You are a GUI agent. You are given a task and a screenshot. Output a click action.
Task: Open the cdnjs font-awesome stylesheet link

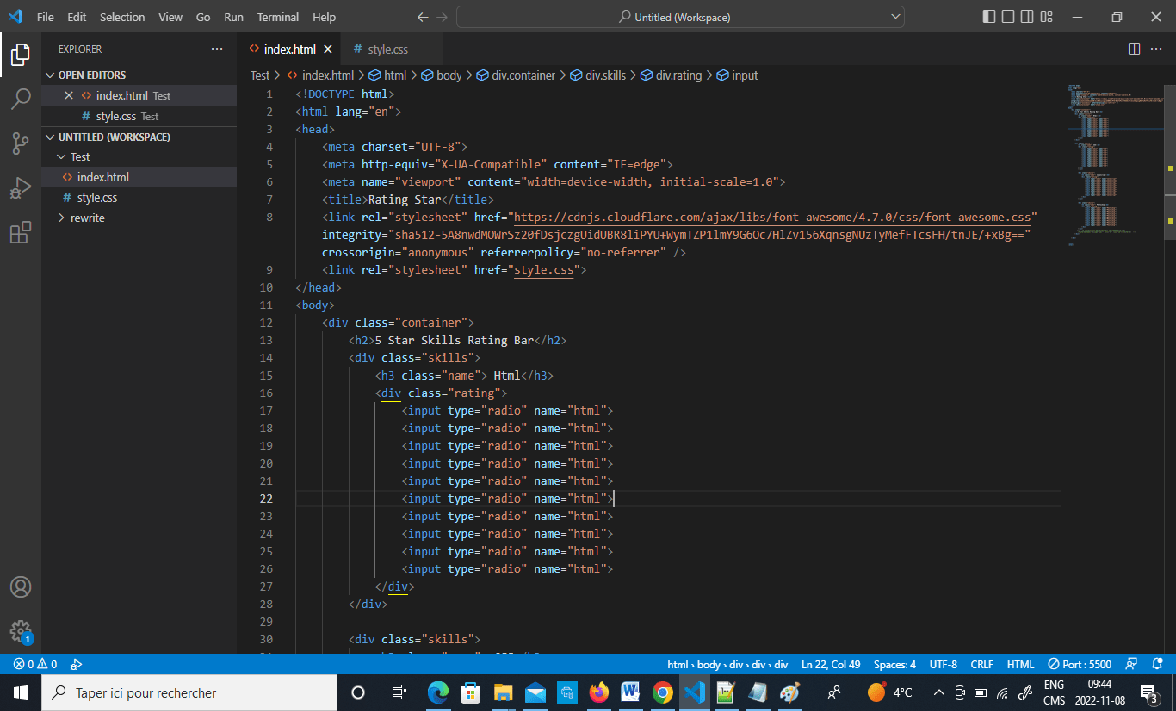point(772,217)
